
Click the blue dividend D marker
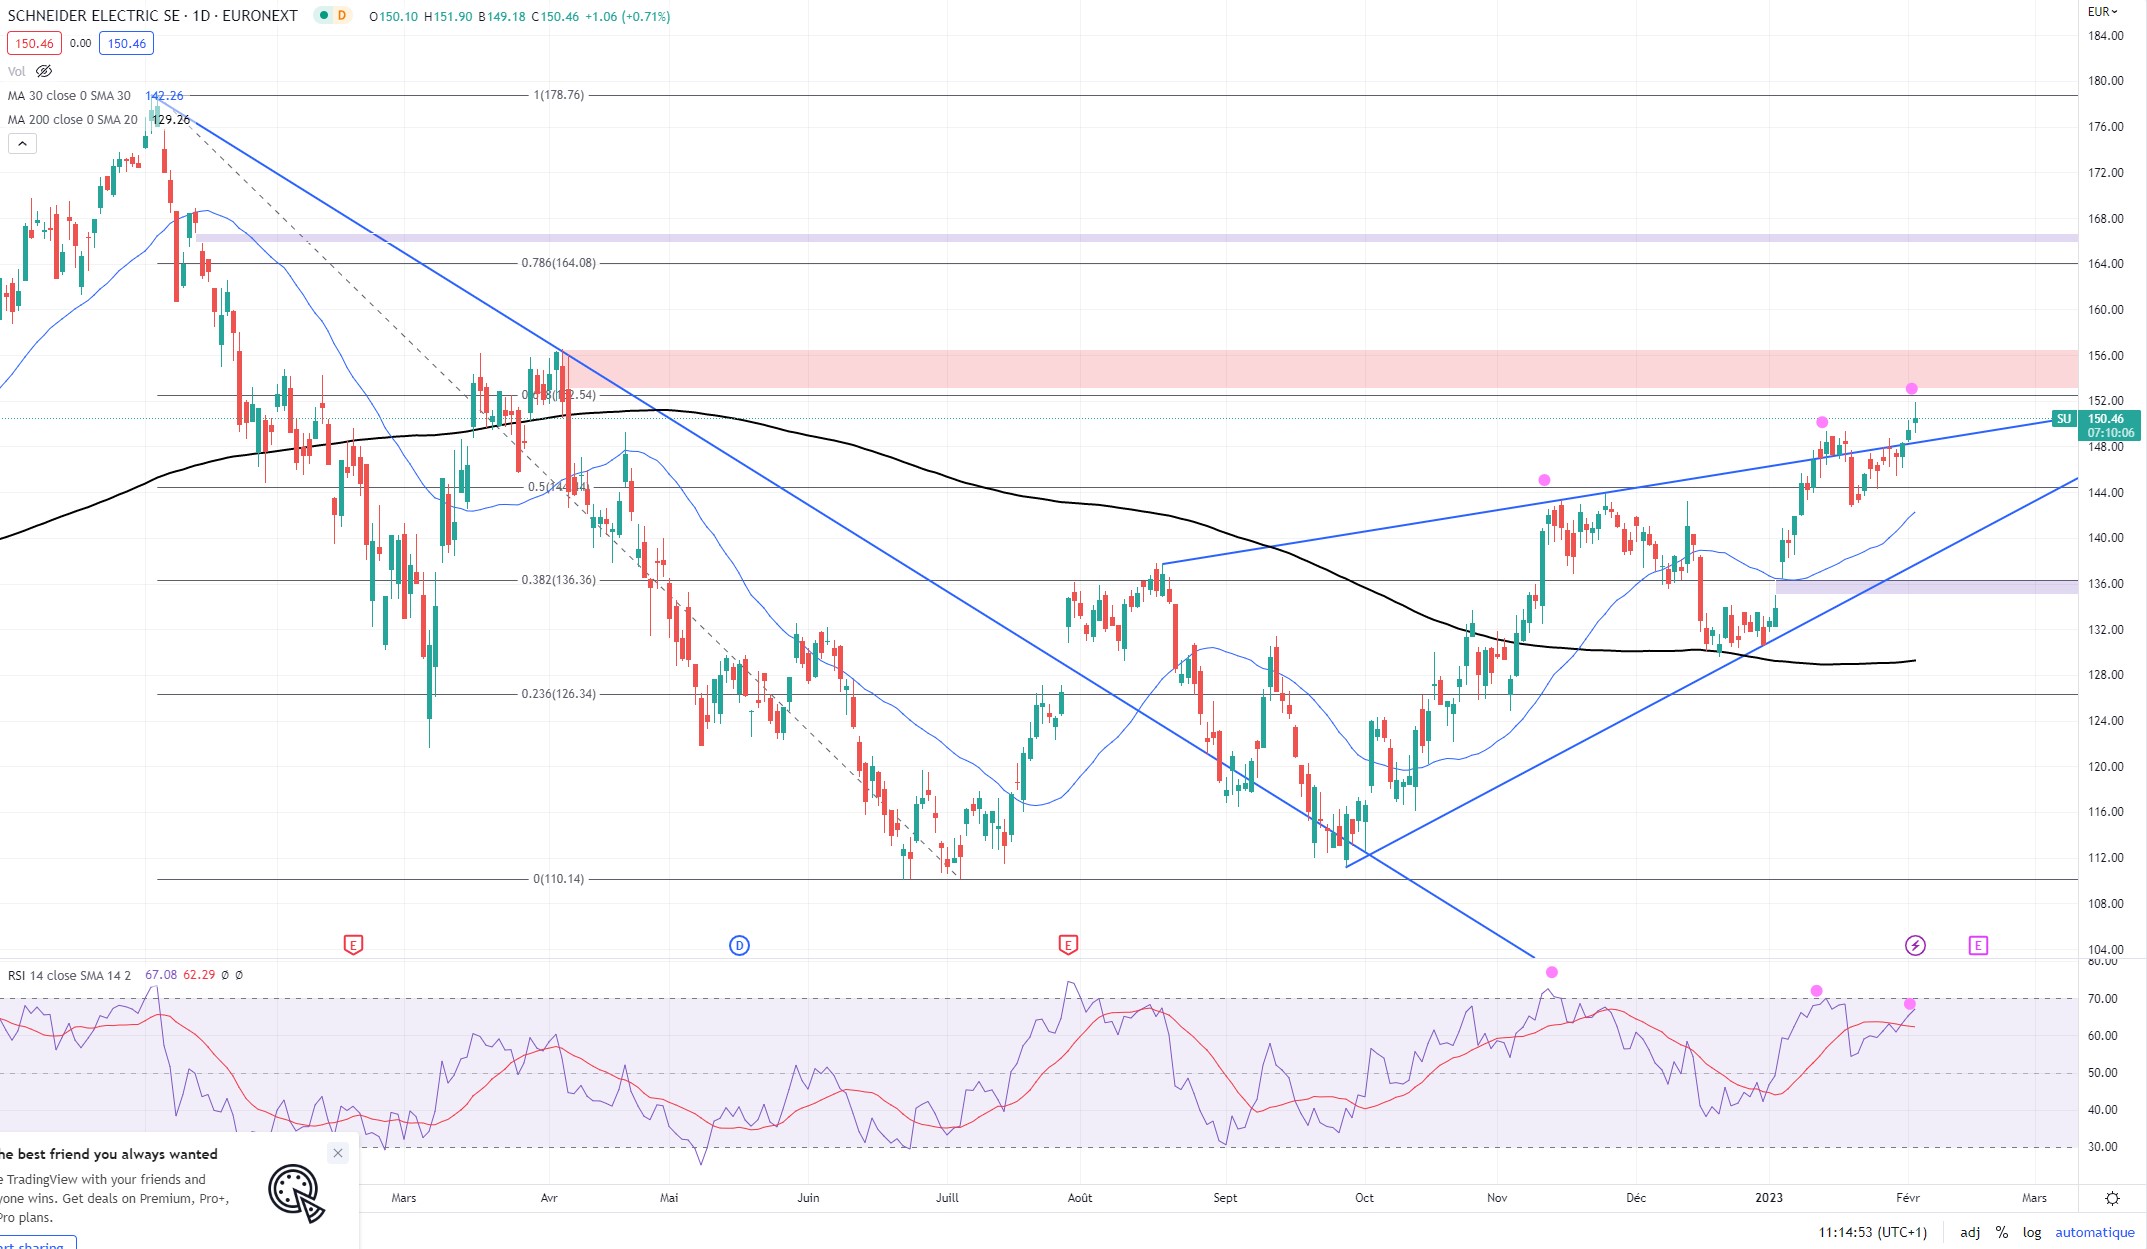[739, 945]
